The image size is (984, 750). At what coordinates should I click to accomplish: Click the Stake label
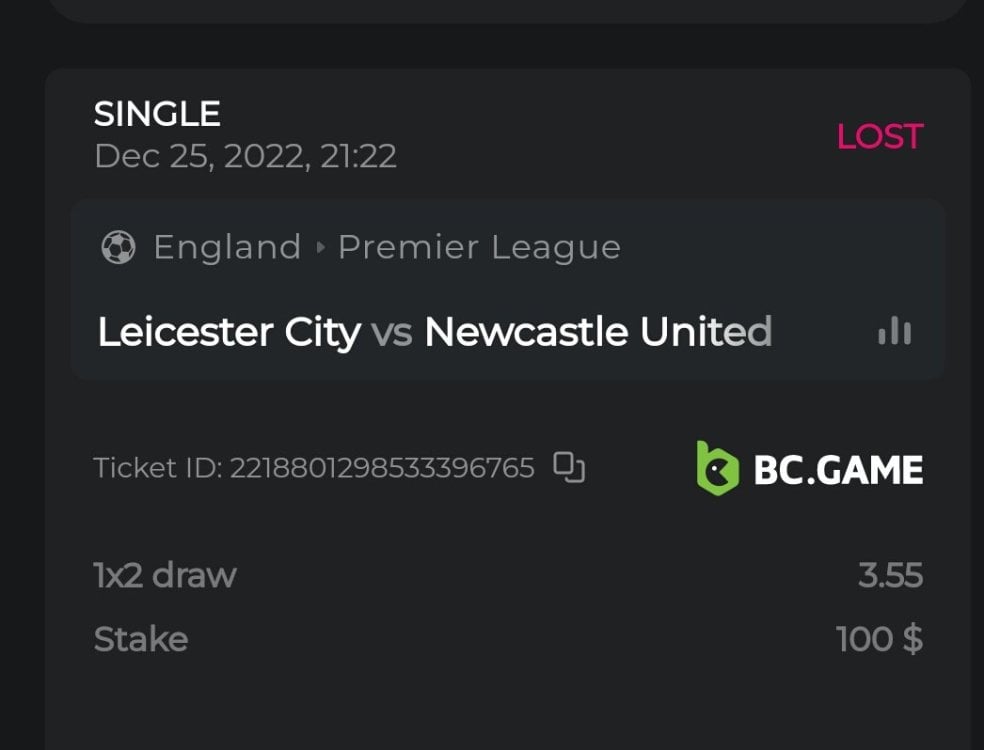coord(141,639)
